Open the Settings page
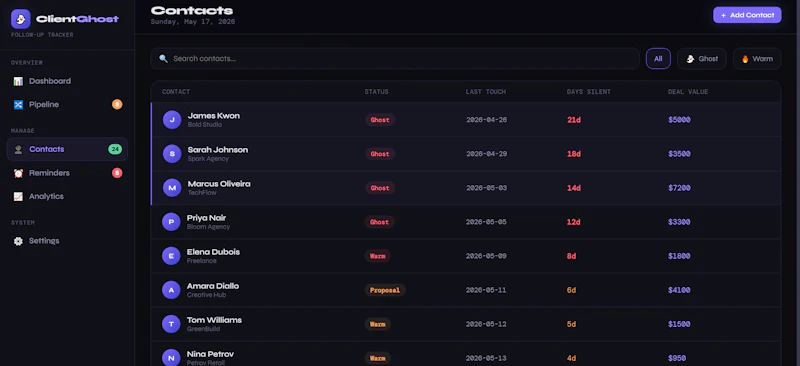 67,241
